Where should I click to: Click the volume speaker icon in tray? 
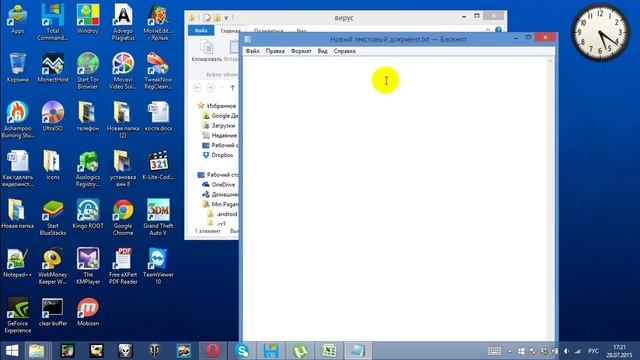tap(566, 351)
